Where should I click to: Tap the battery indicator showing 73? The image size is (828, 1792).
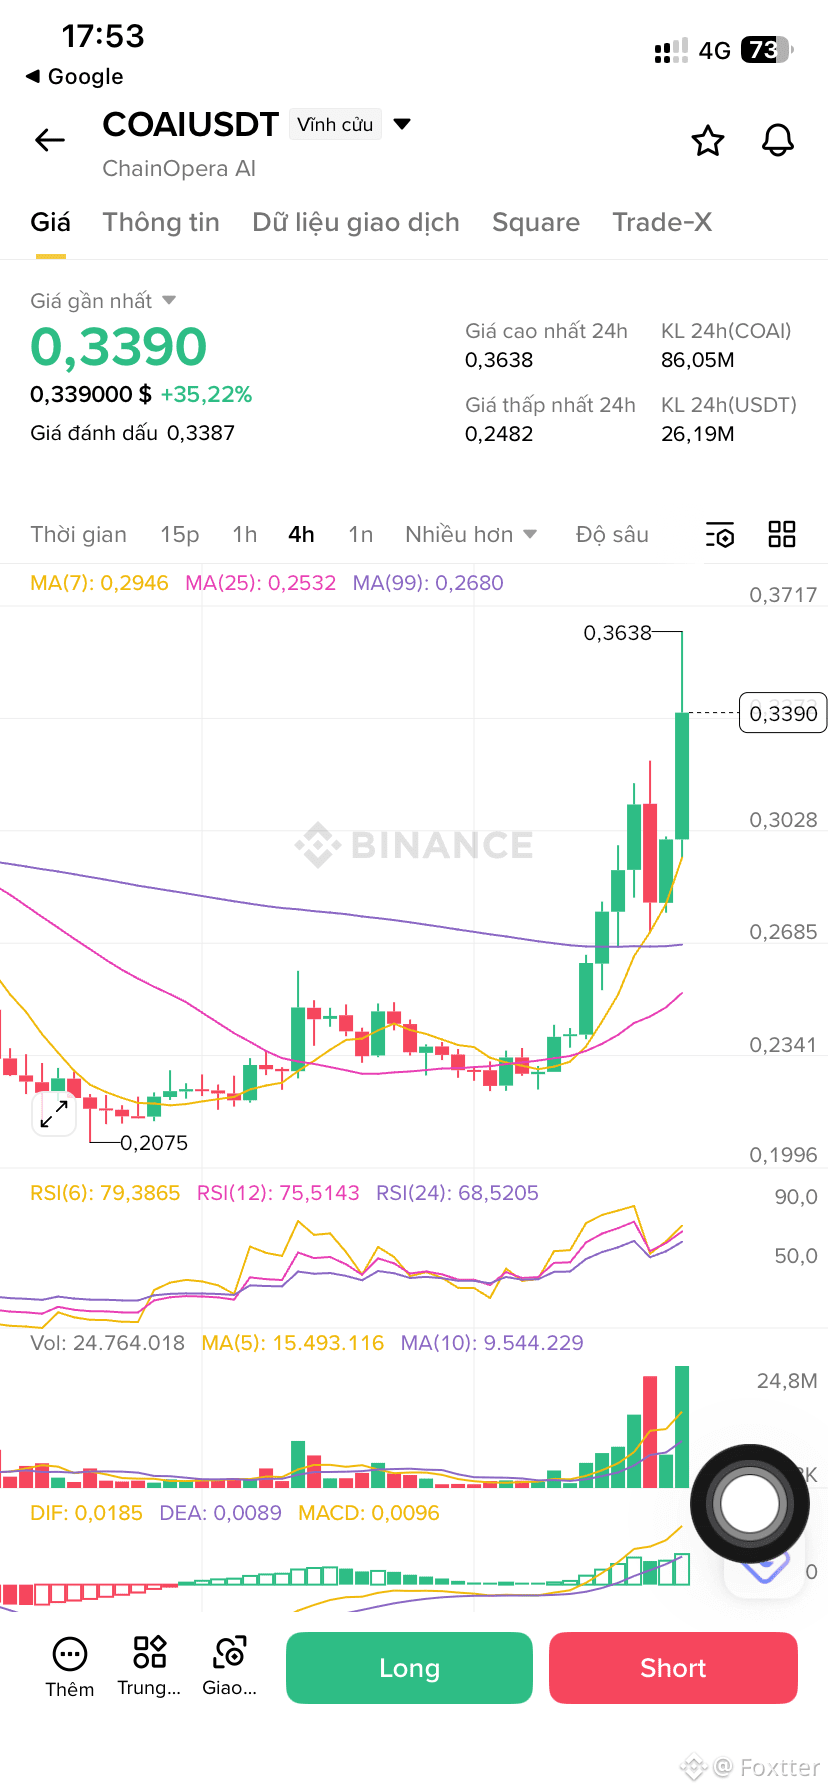pyautogui.click(x=766, y=50)
